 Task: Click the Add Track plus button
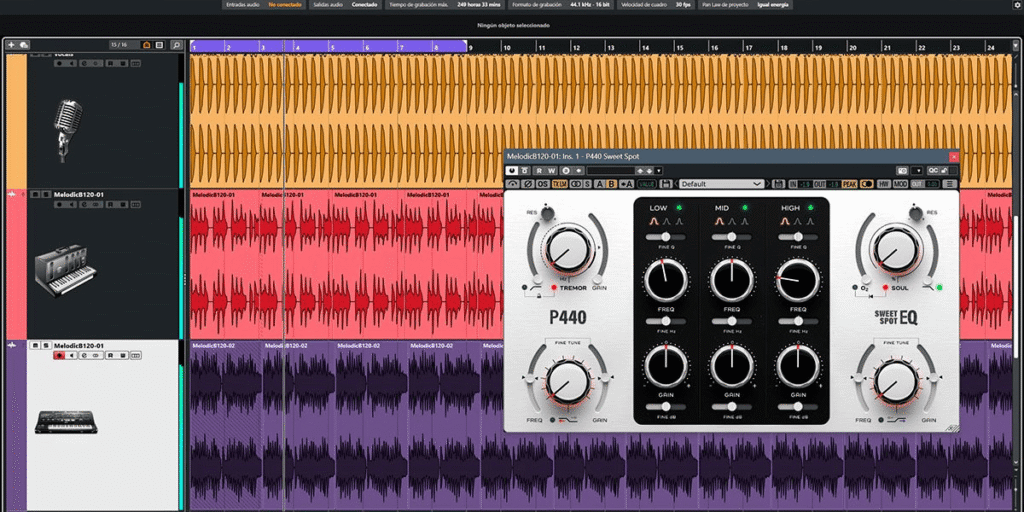pyautogui.click(x=11, y=45)
